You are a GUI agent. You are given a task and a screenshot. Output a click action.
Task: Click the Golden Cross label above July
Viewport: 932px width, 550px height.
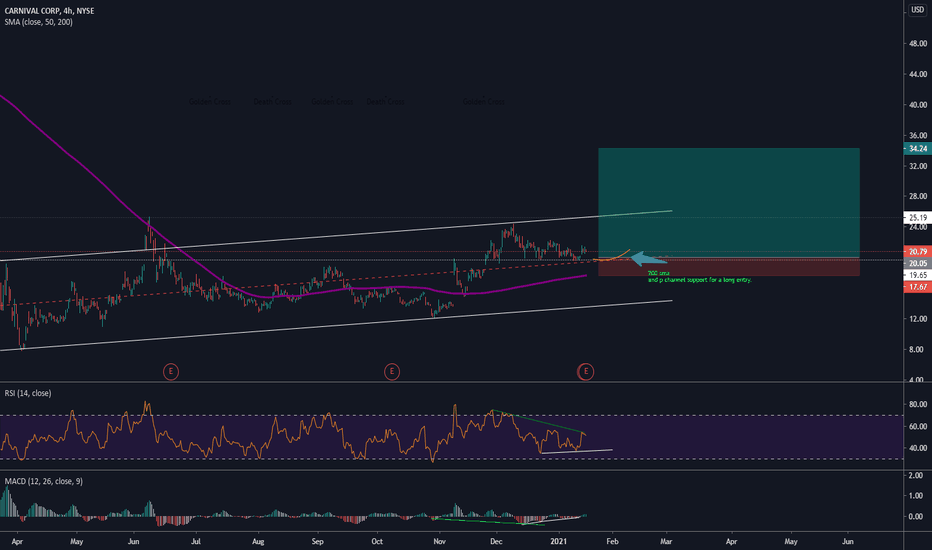coord(210,102)
